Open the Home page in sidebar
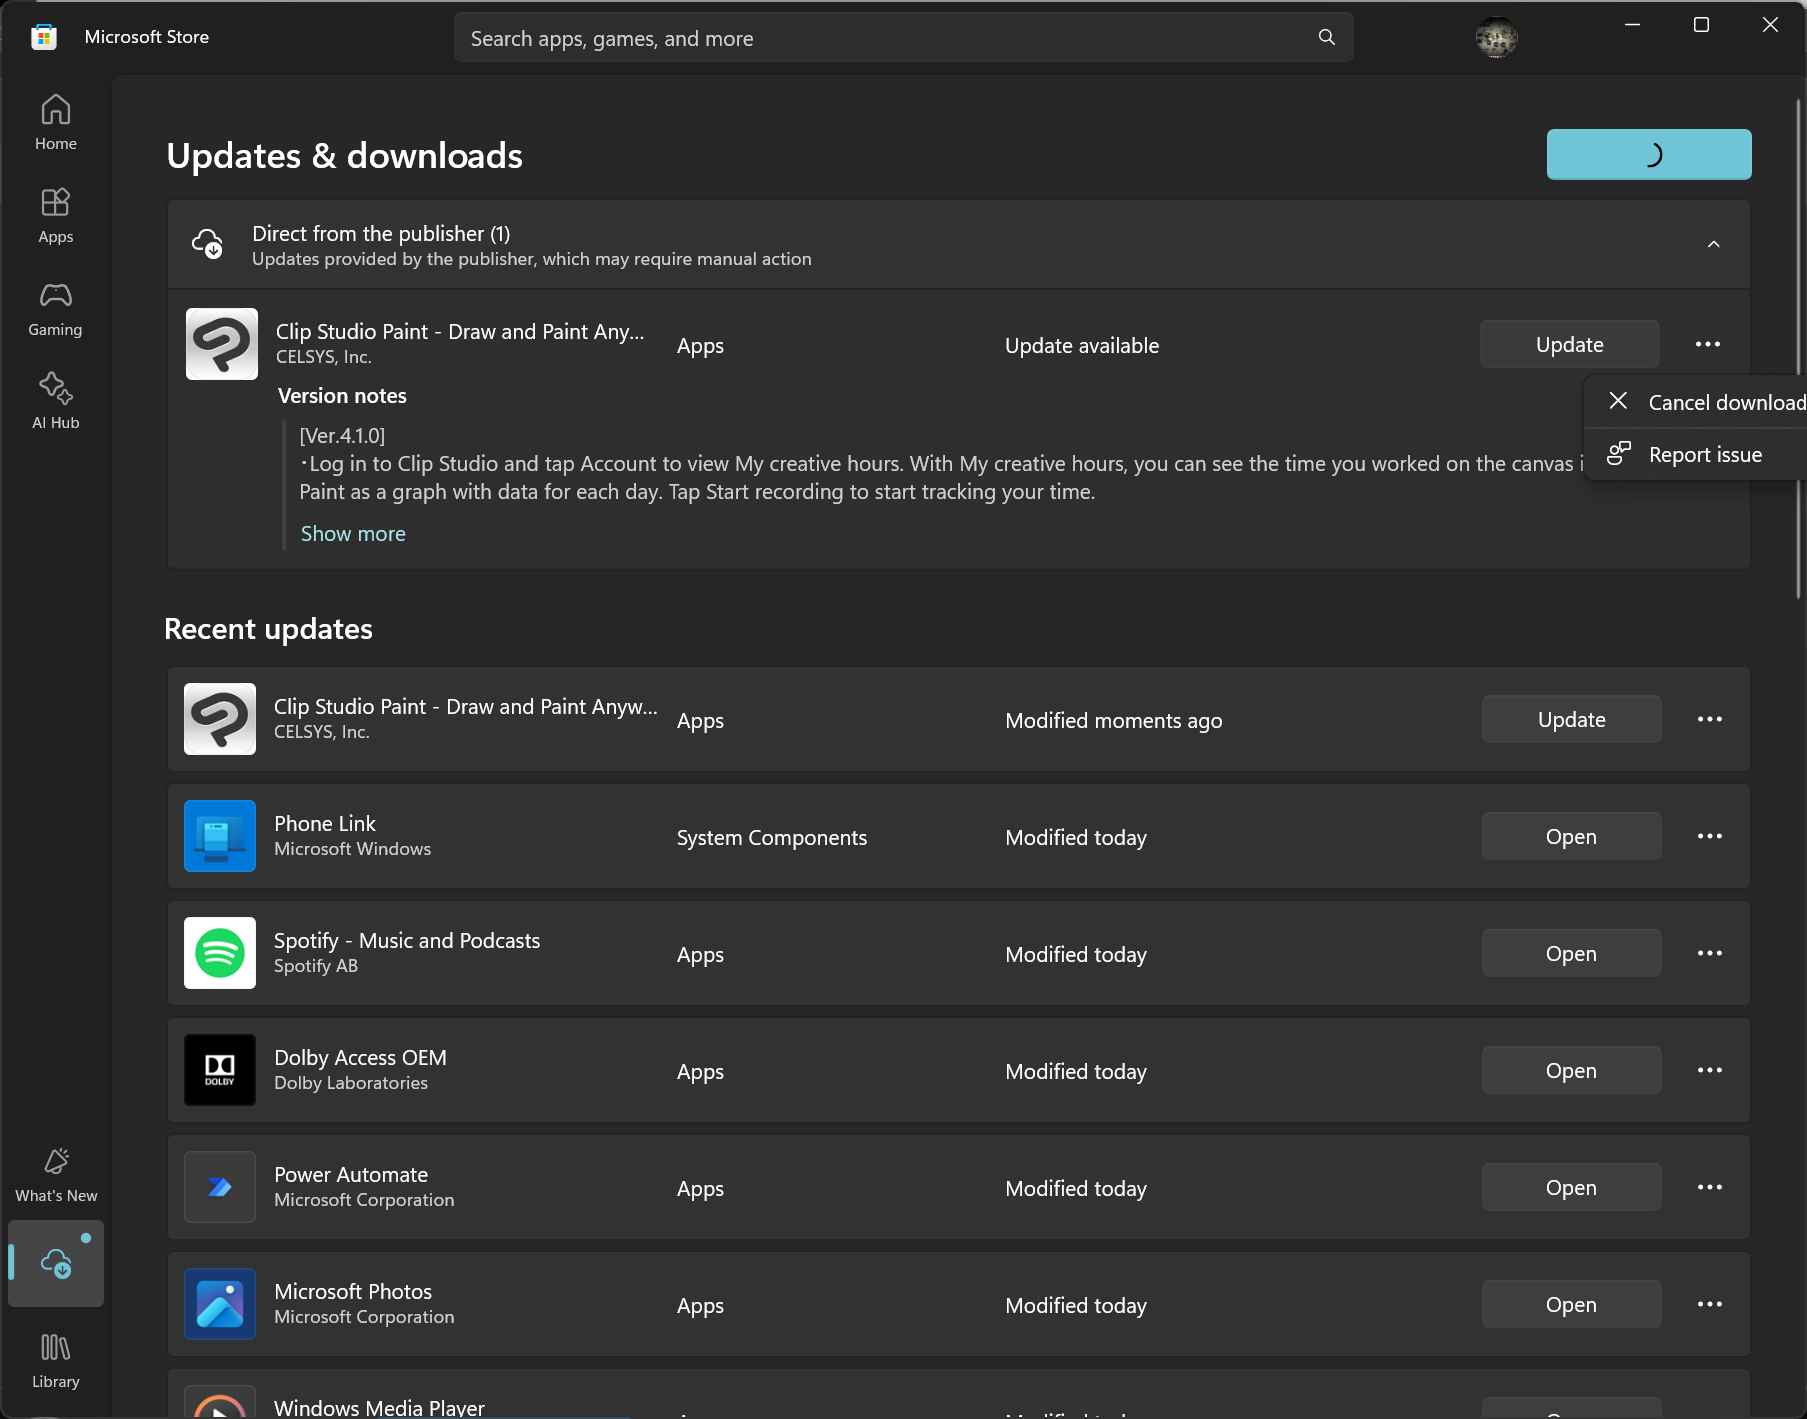 [56, 122]
